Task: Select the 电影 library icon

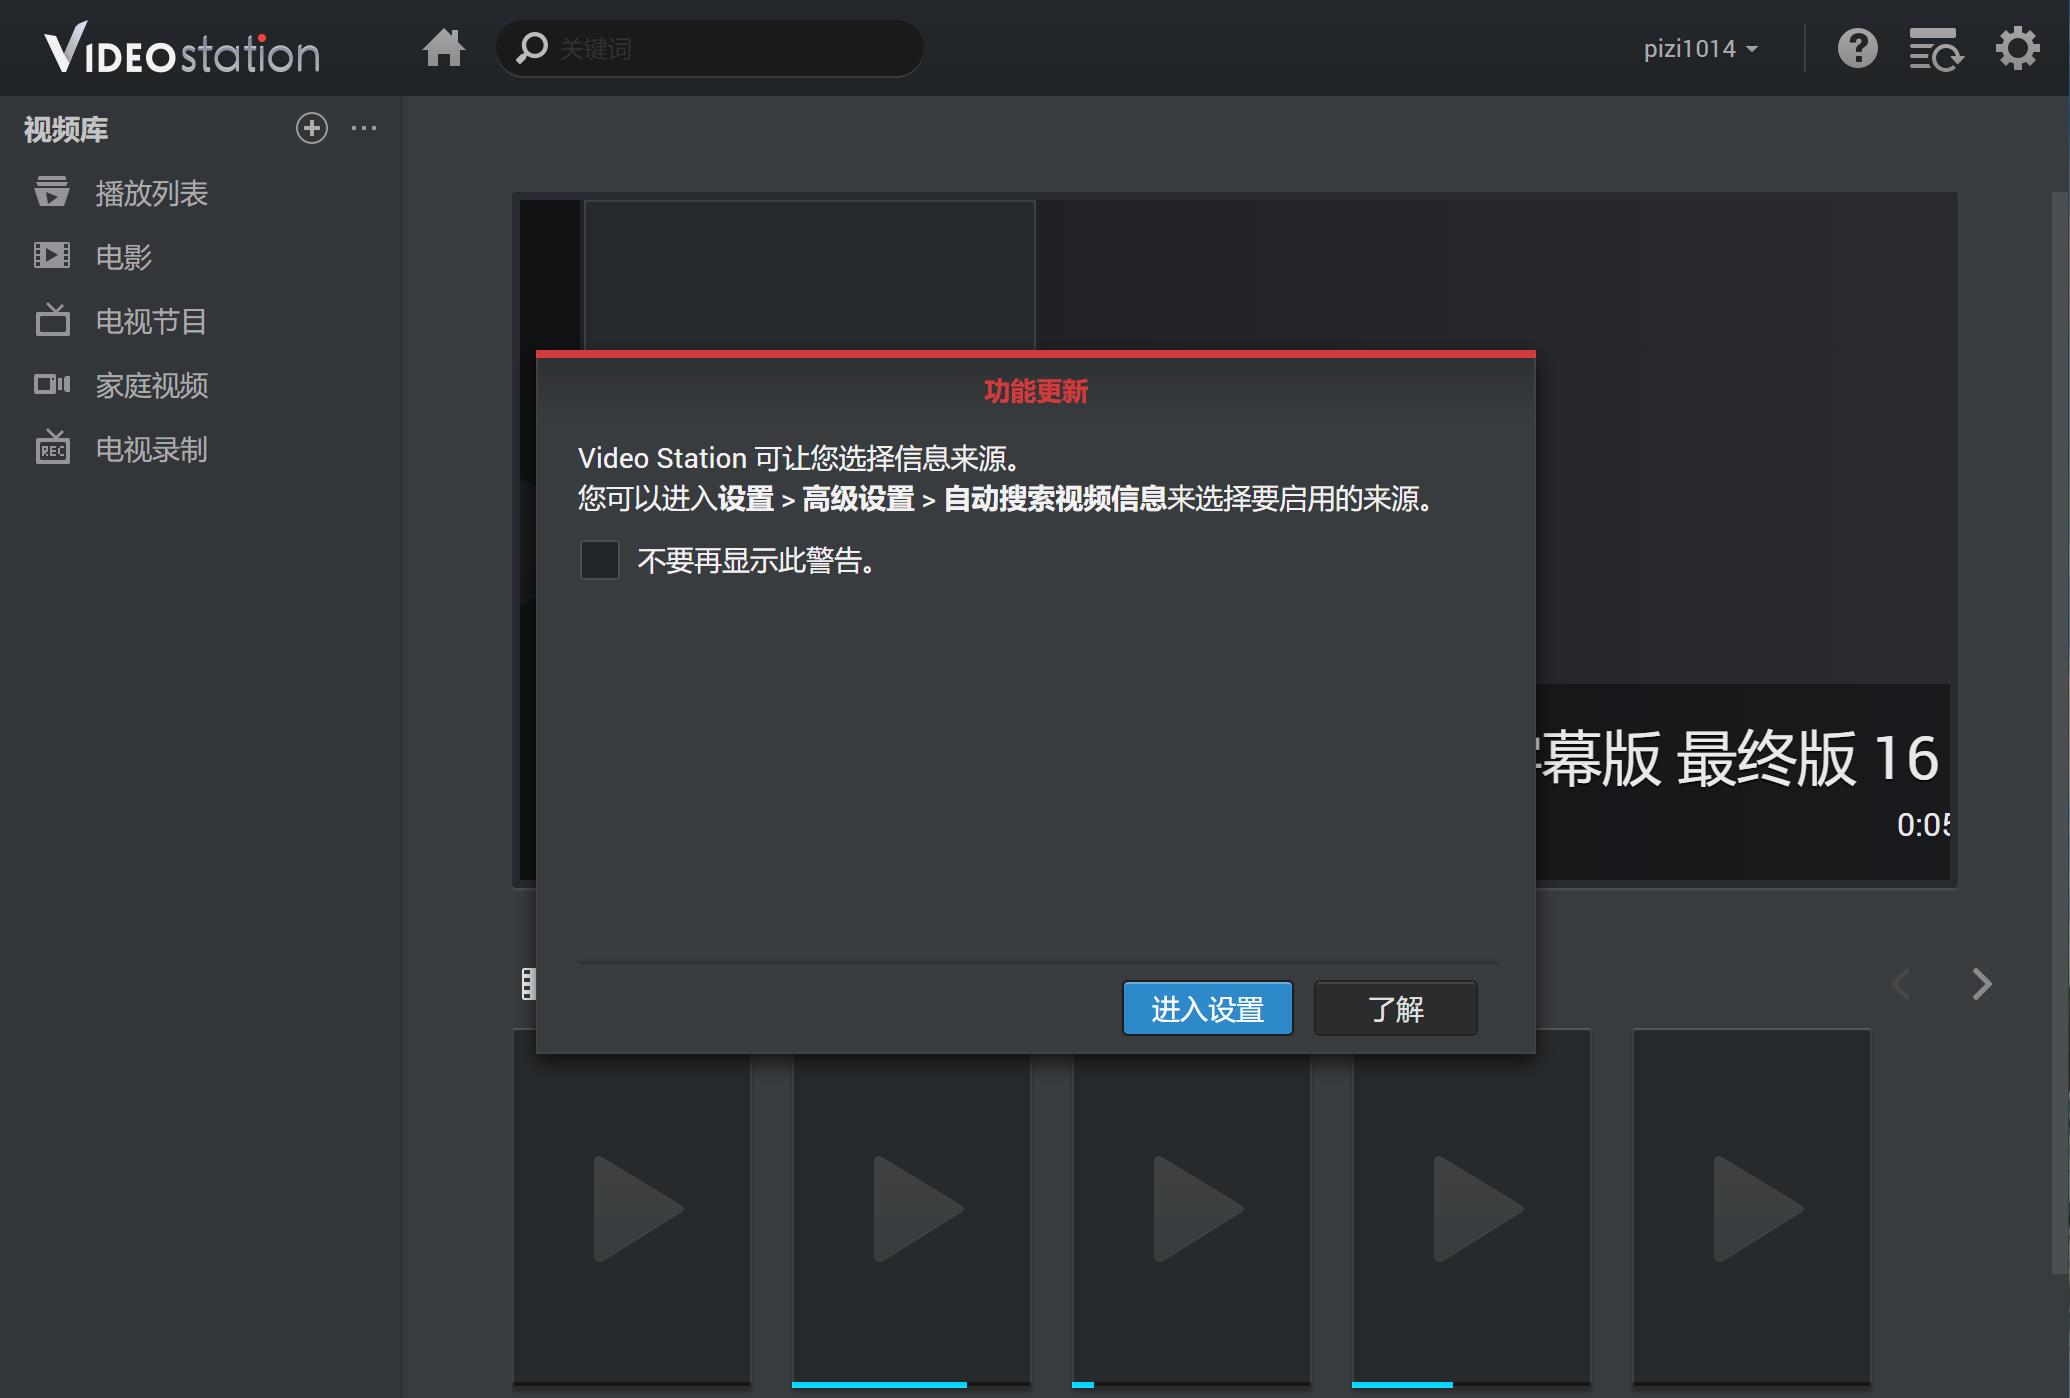Action: pos(53,254)
